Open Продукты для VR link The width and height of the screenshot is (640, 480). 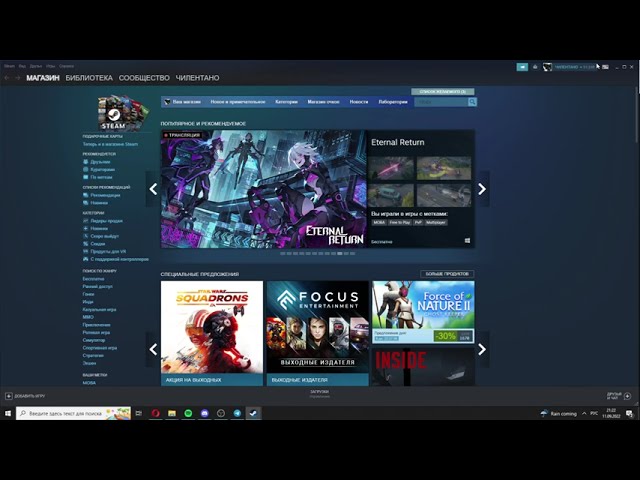tap(108, 251)
